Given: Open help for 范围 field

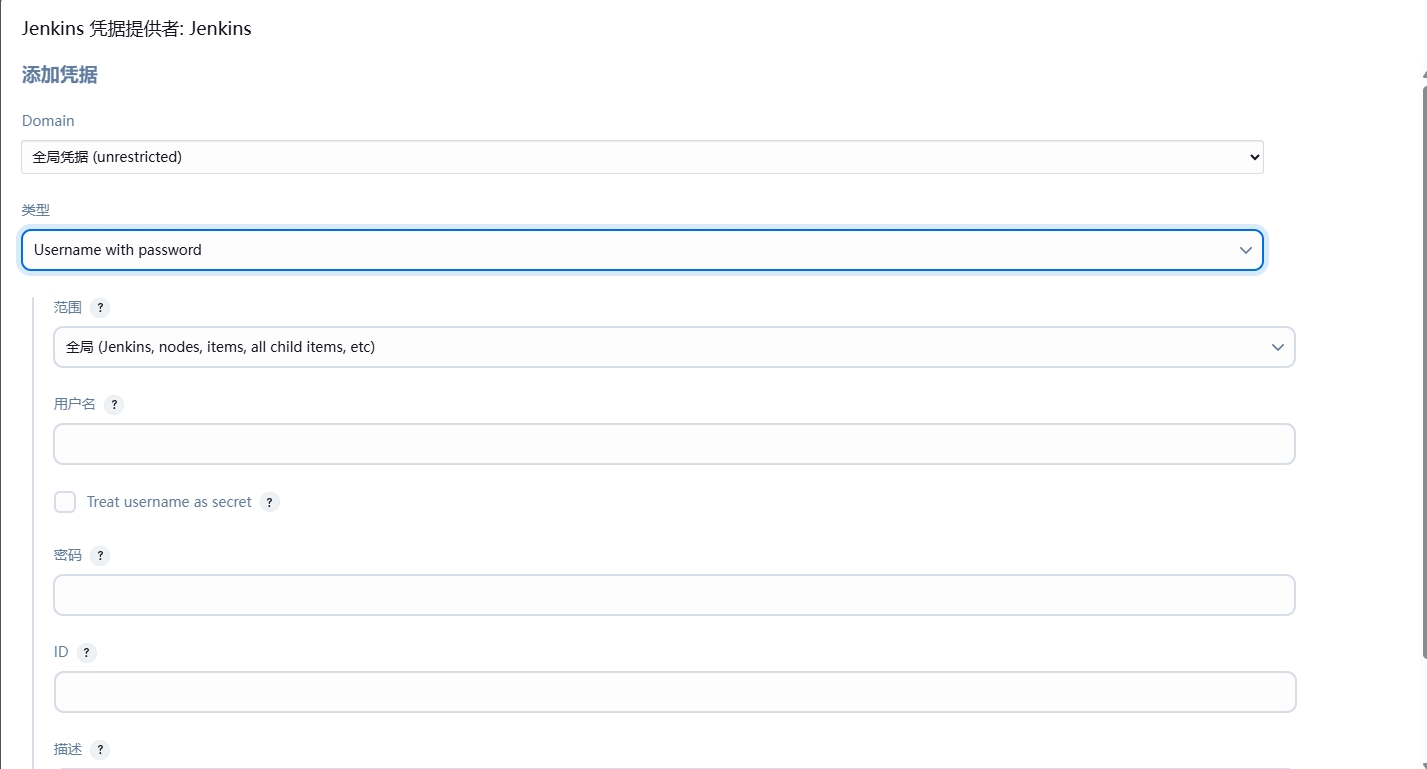Looking at the screenshot, I should [100, 308].
